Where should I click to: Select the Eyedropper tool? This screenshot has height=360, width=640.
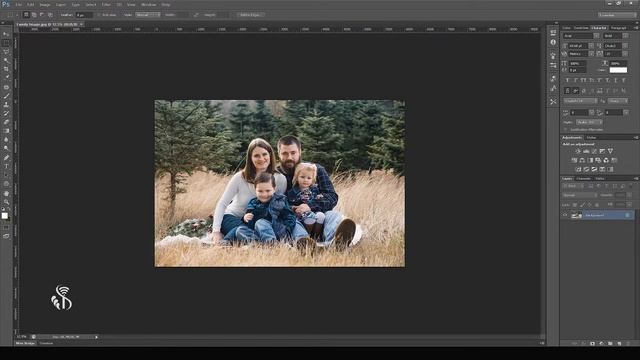tap(6, 78)
